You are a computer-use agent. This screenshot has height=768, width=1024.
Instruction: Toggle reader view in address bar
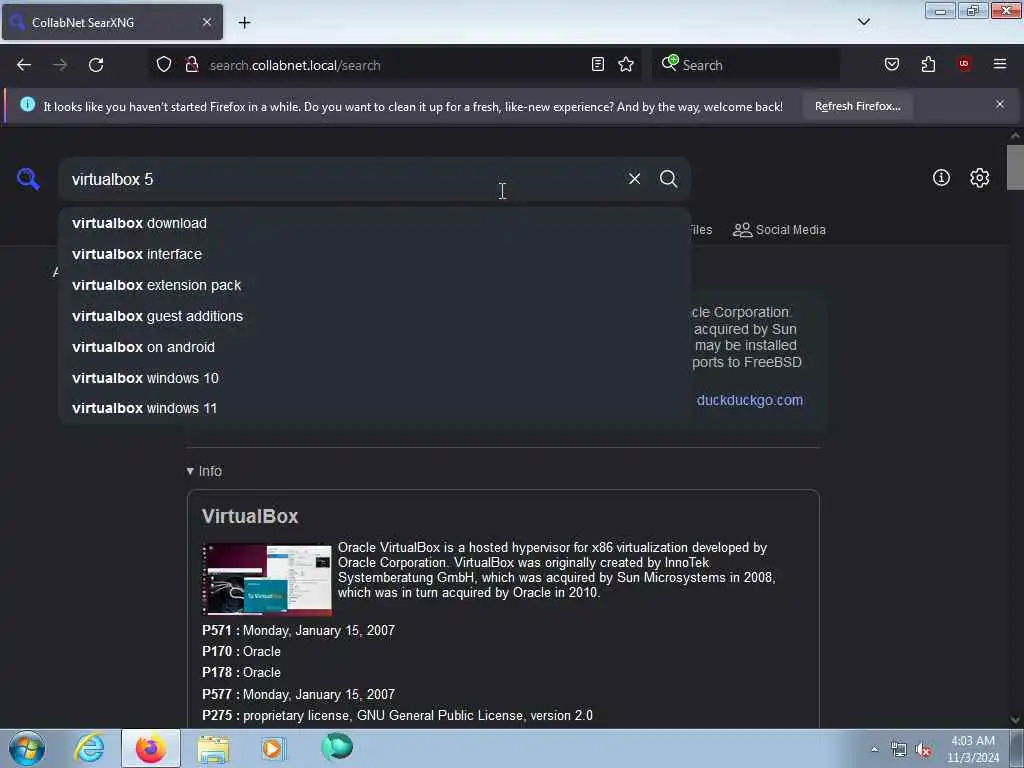(x=598, y=64)
